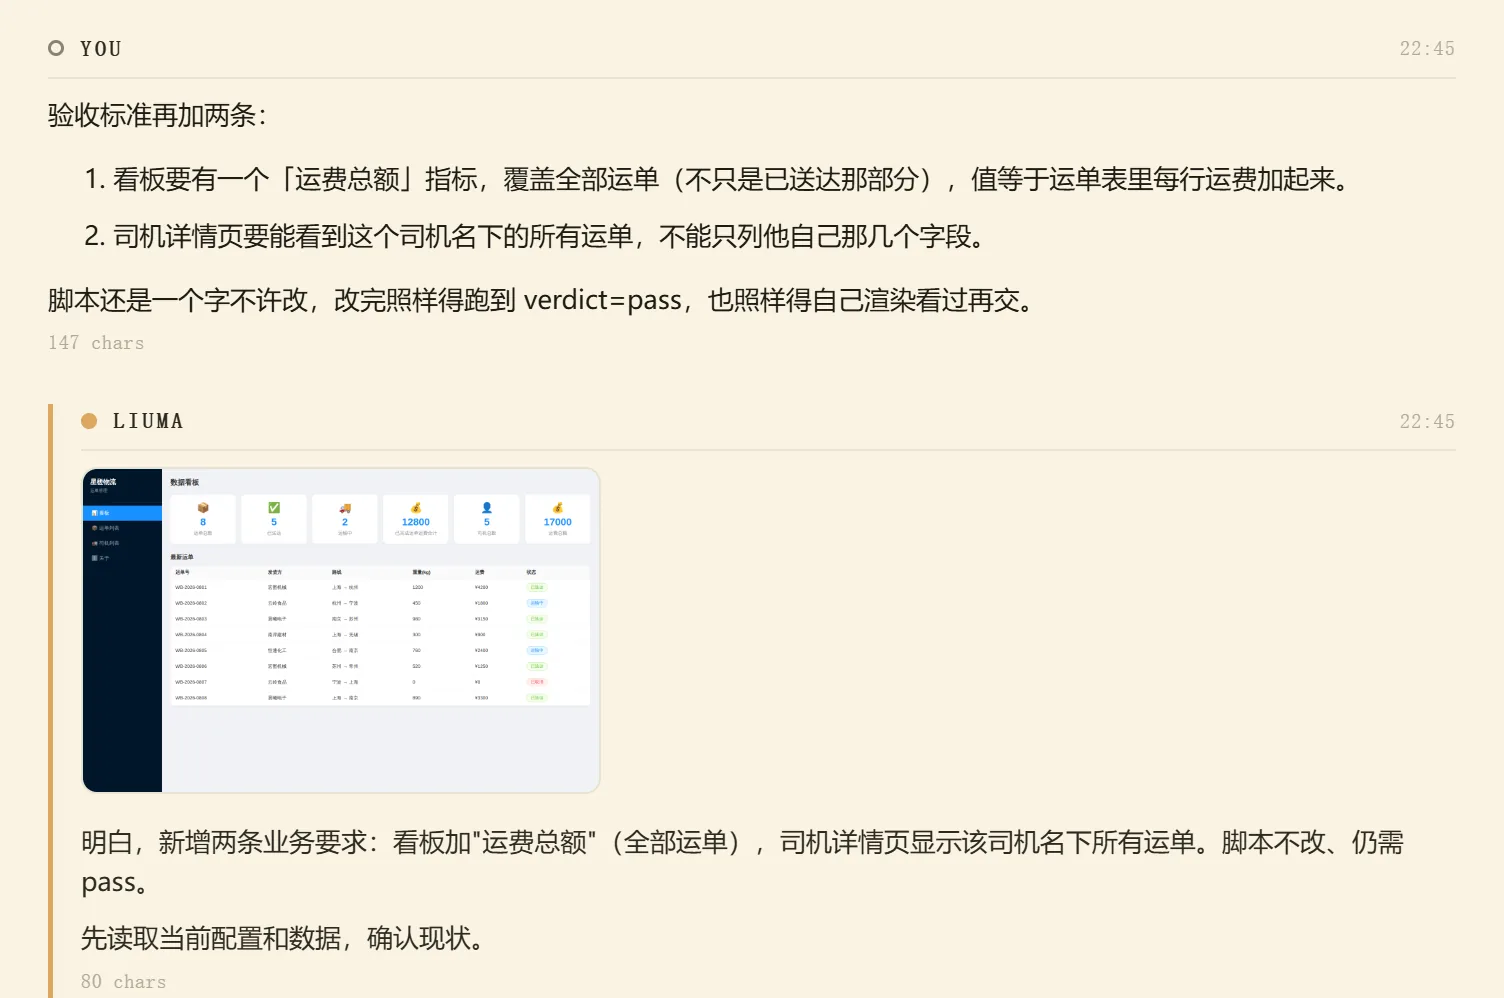Select list item 1 about 运费总额 指标
Image resolution: width=1504 pixels, height=998 pixels.
pos(717,180)
